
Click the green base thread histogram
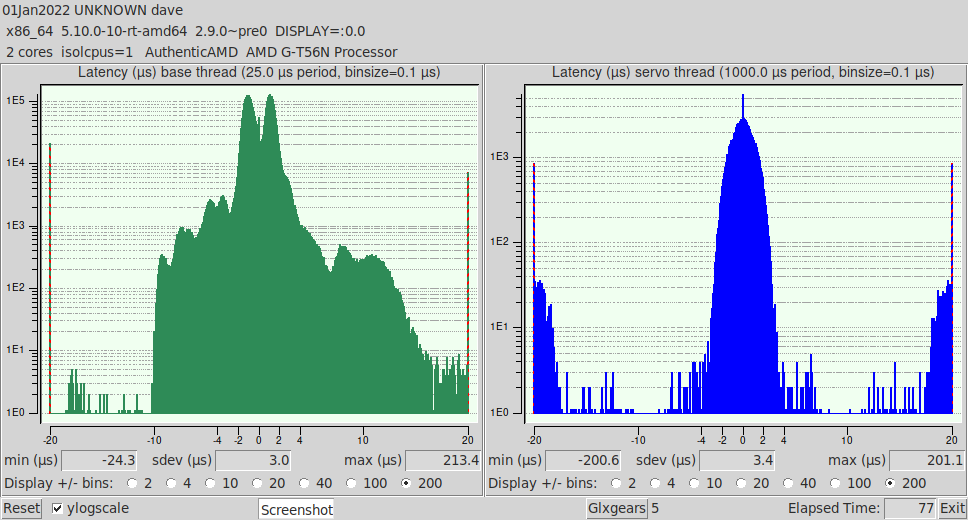coord(259,254)
